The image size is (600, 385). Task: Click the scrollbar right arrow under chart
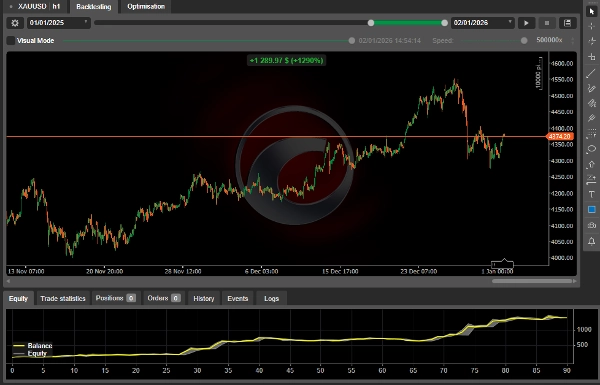click(x=575, y=281)
